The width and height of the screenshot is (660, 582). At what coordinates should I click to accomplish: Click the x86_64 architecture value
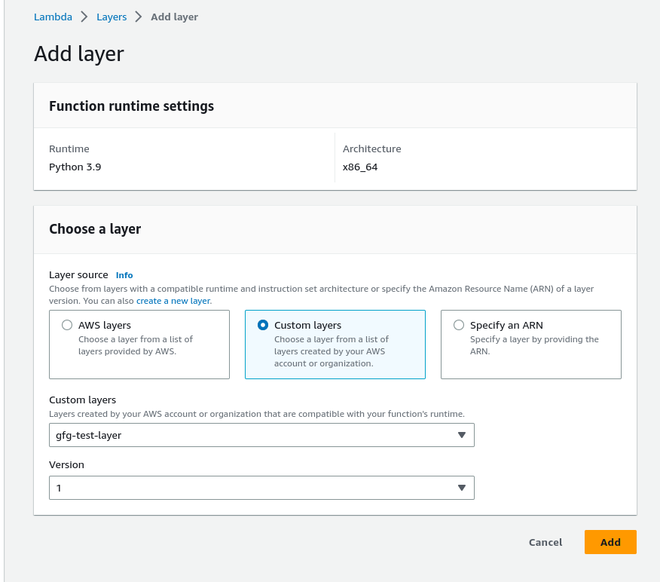pyautogui.click(x=360, y=167)
